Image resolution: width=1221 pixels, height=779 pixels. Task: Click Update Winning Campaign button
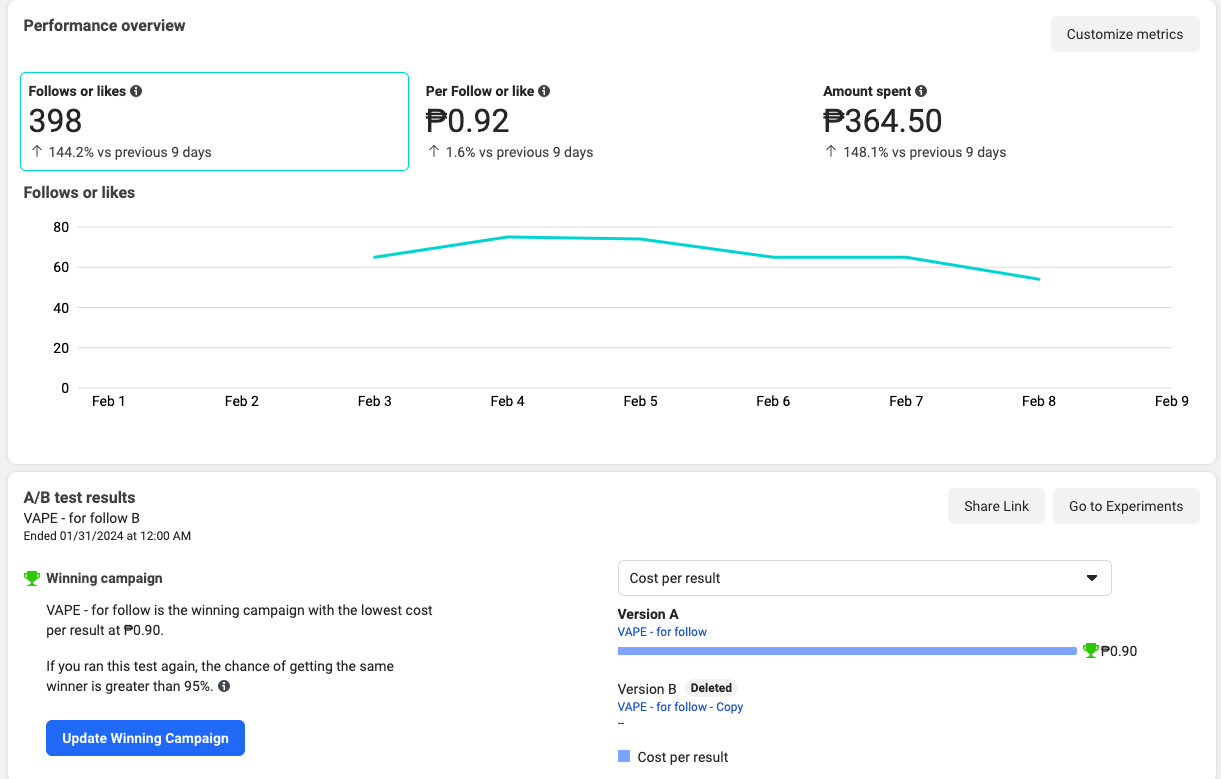[x=145, y=738]
